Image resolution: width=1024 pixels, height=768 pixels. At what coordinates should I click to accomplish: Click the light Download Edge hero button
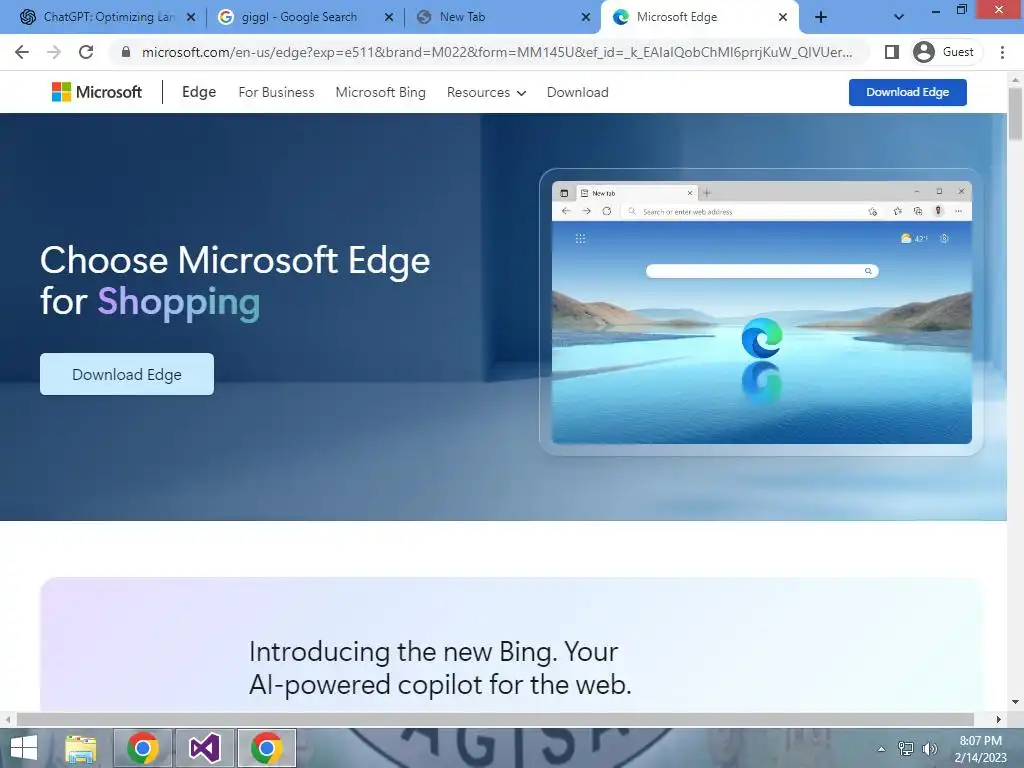pos(127,374)
